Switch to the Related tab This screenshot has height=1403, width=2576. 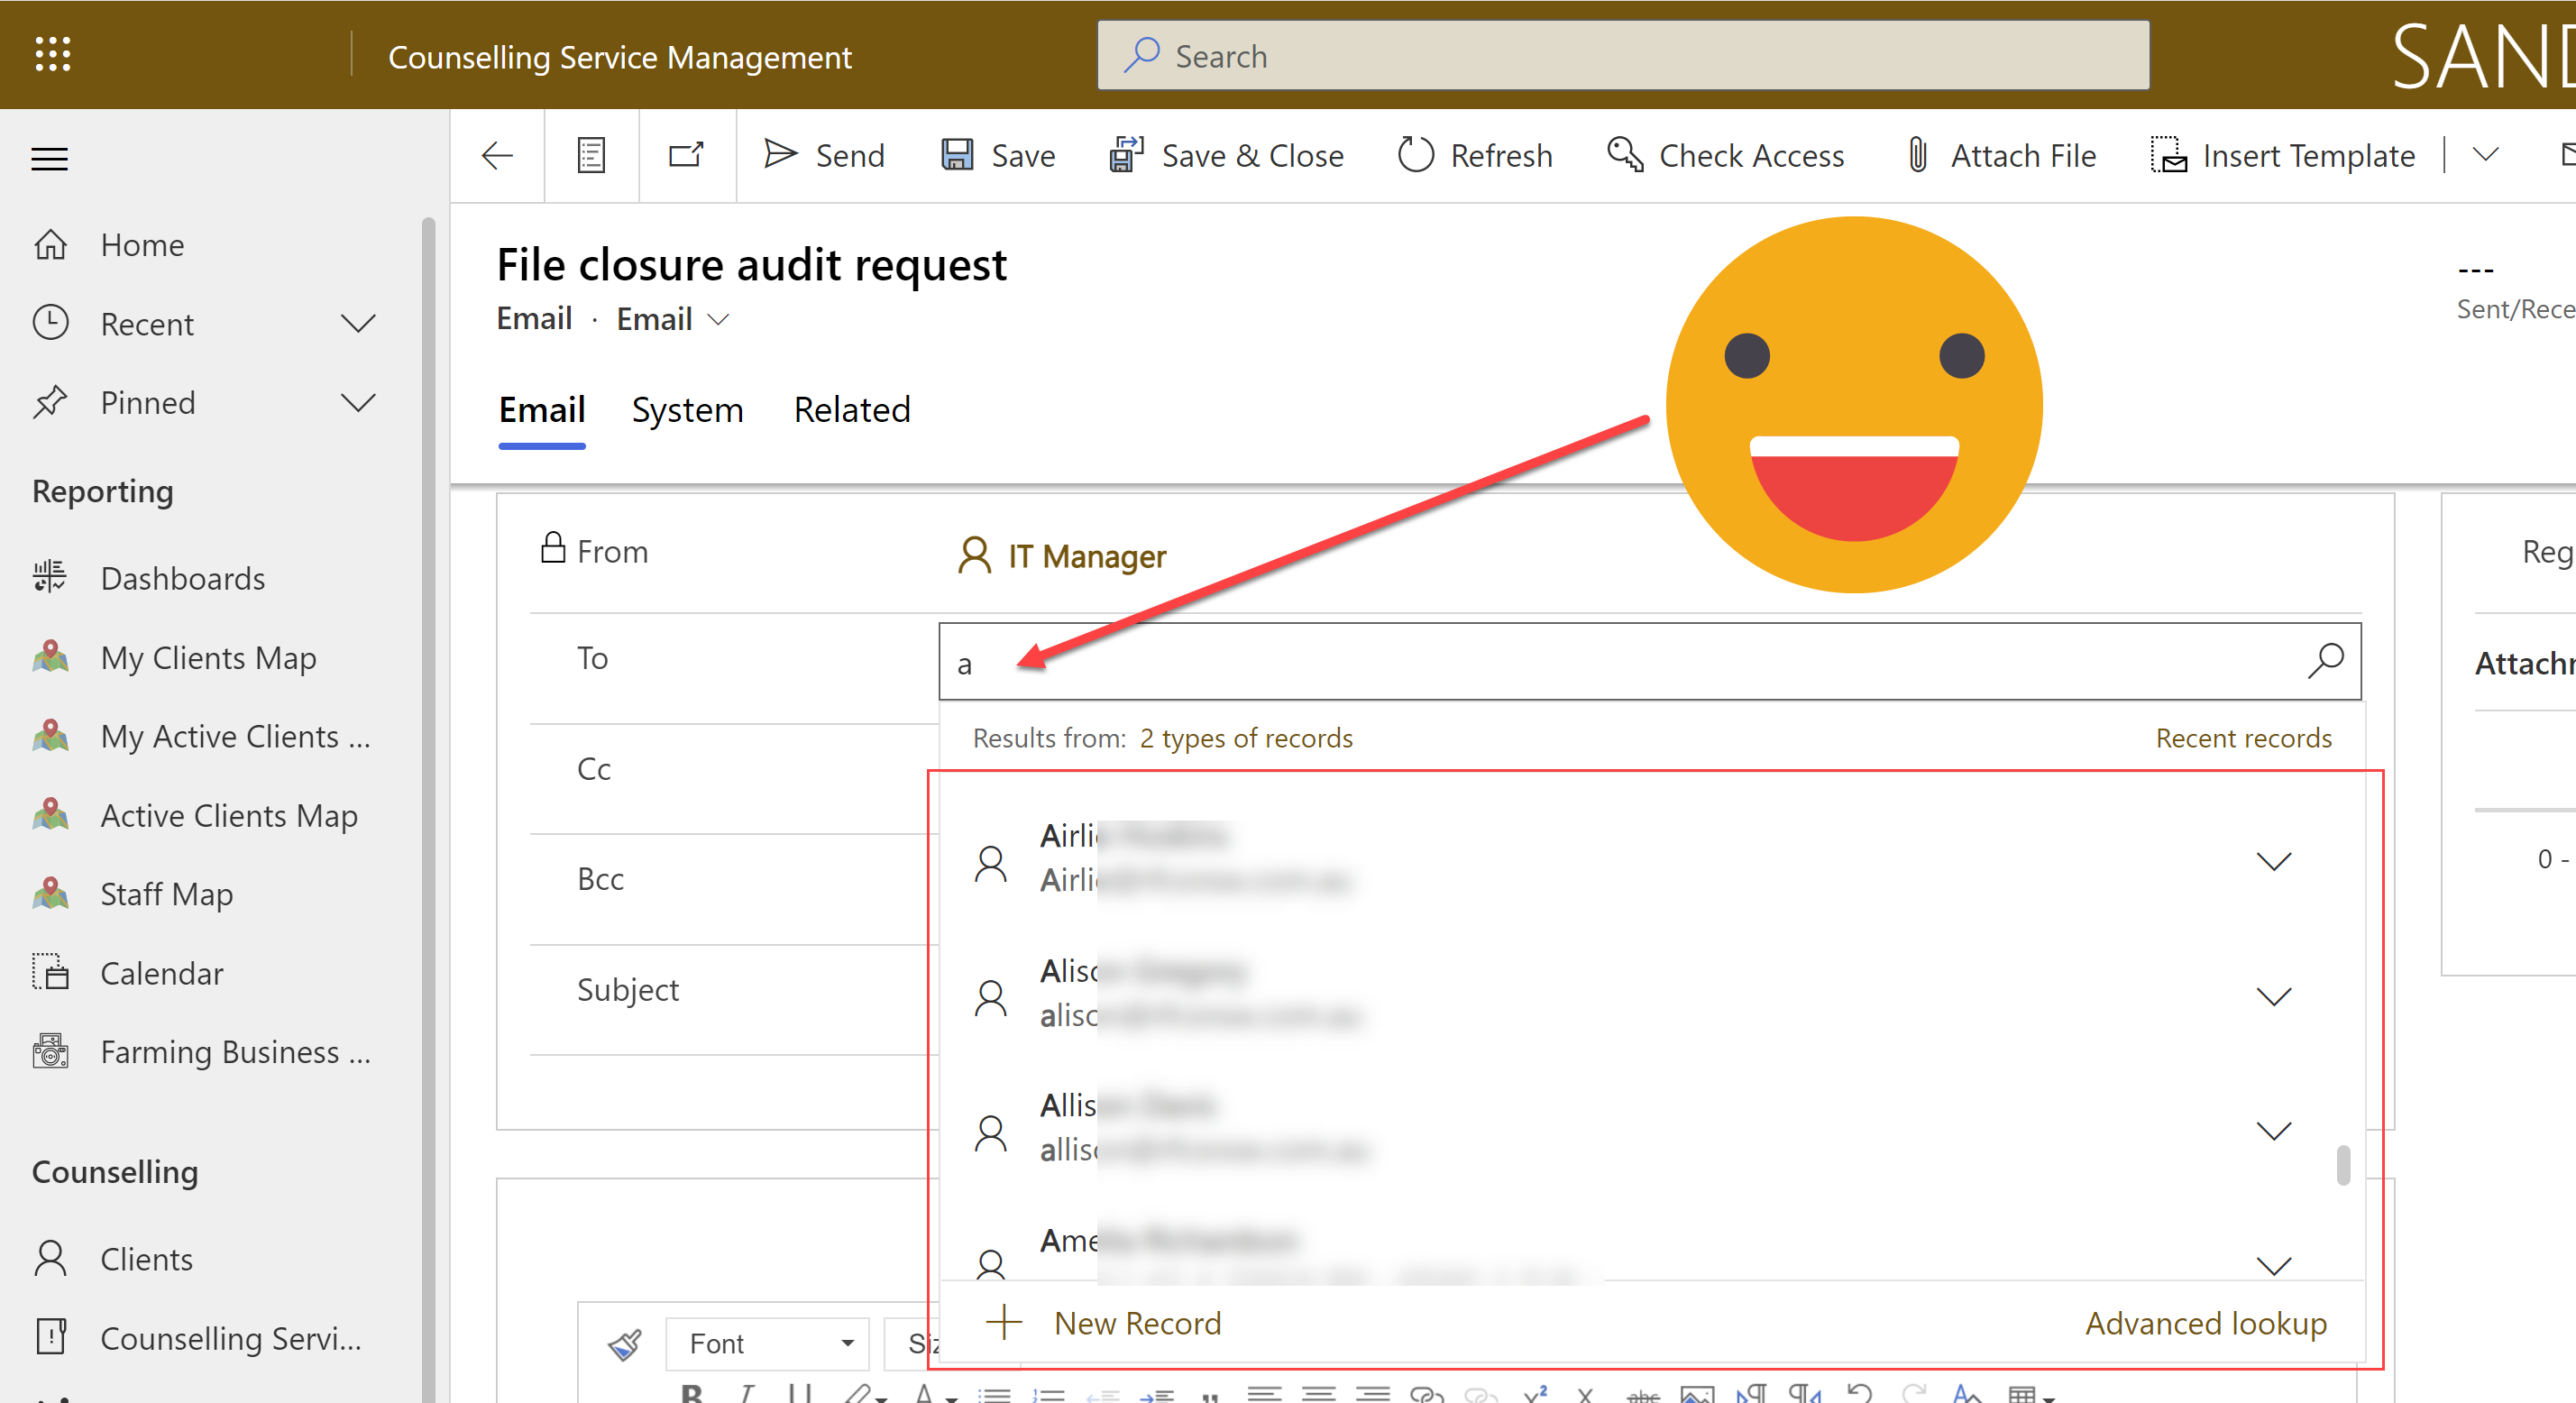[852, 409]
